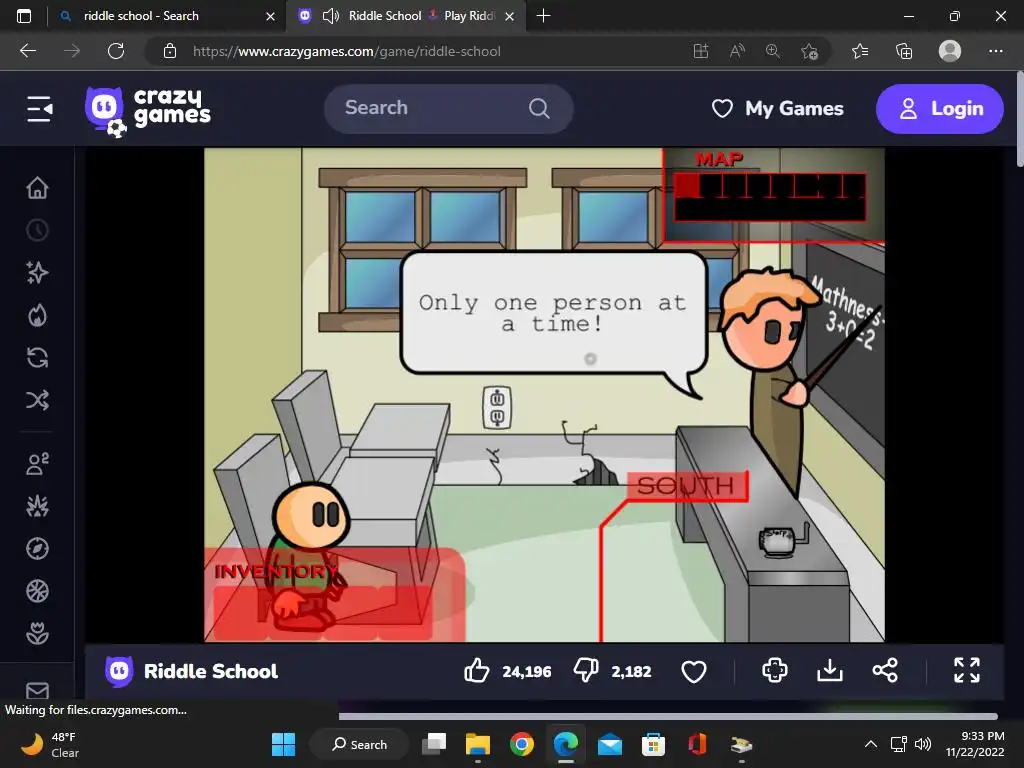The height and width of the screenshot is (768, 1024).
Task: Open File Explorer from taskbar
Action: point(477,744)
